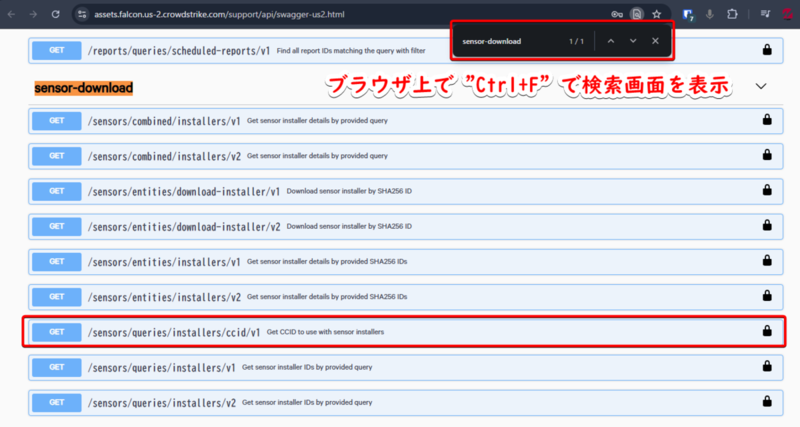Click lock icon for combined/installers/v1
This screenshot has width=800, height=427.
pyautogui.click(x=767, y=119)
